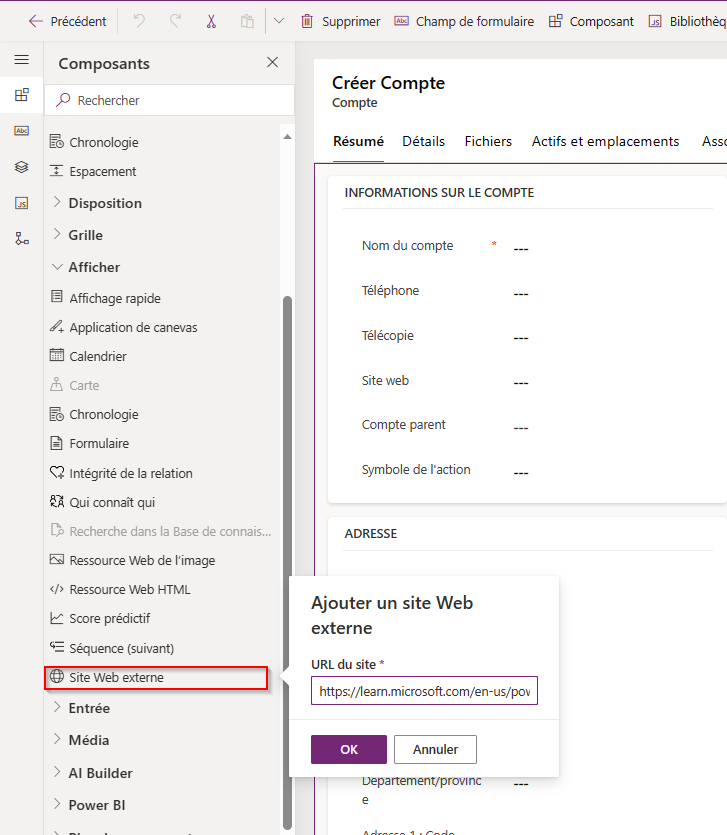Screen dimensions: 727x835
Task: Click Champ de formulaire toolbar button
Action: coord(464,21)
